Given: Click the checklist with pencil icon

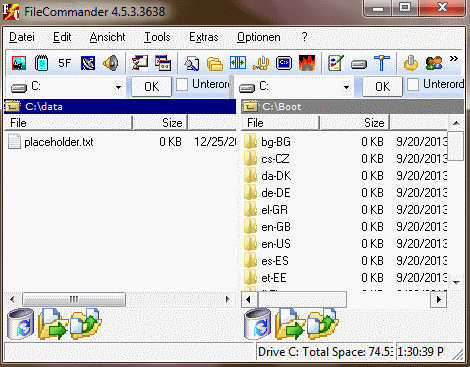Looking at the screenshot, I should [336, 63].
